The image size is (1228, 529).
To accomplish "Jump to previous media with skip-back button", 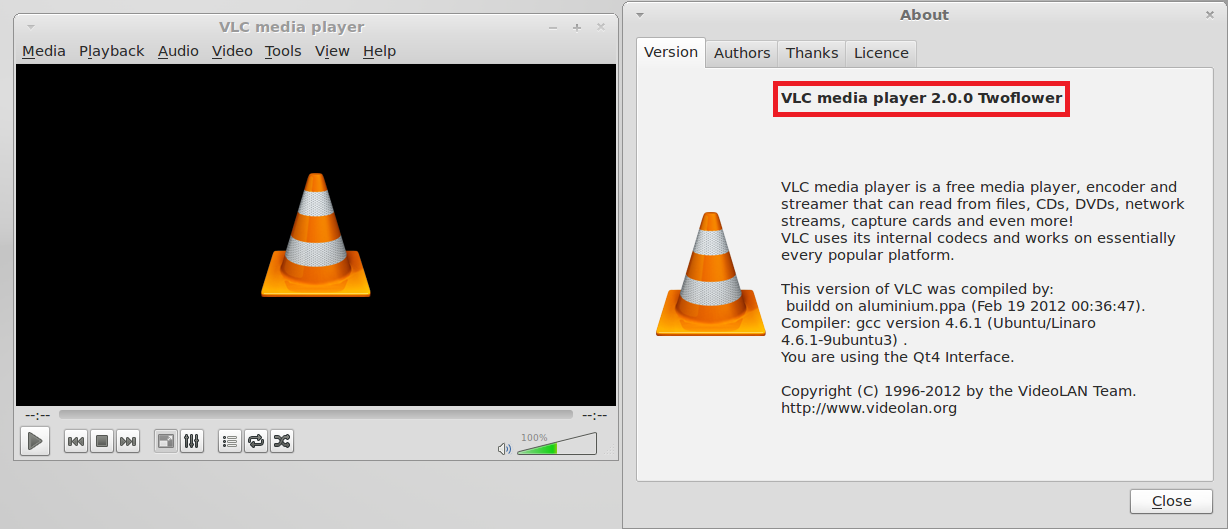I will pos(75,441).
